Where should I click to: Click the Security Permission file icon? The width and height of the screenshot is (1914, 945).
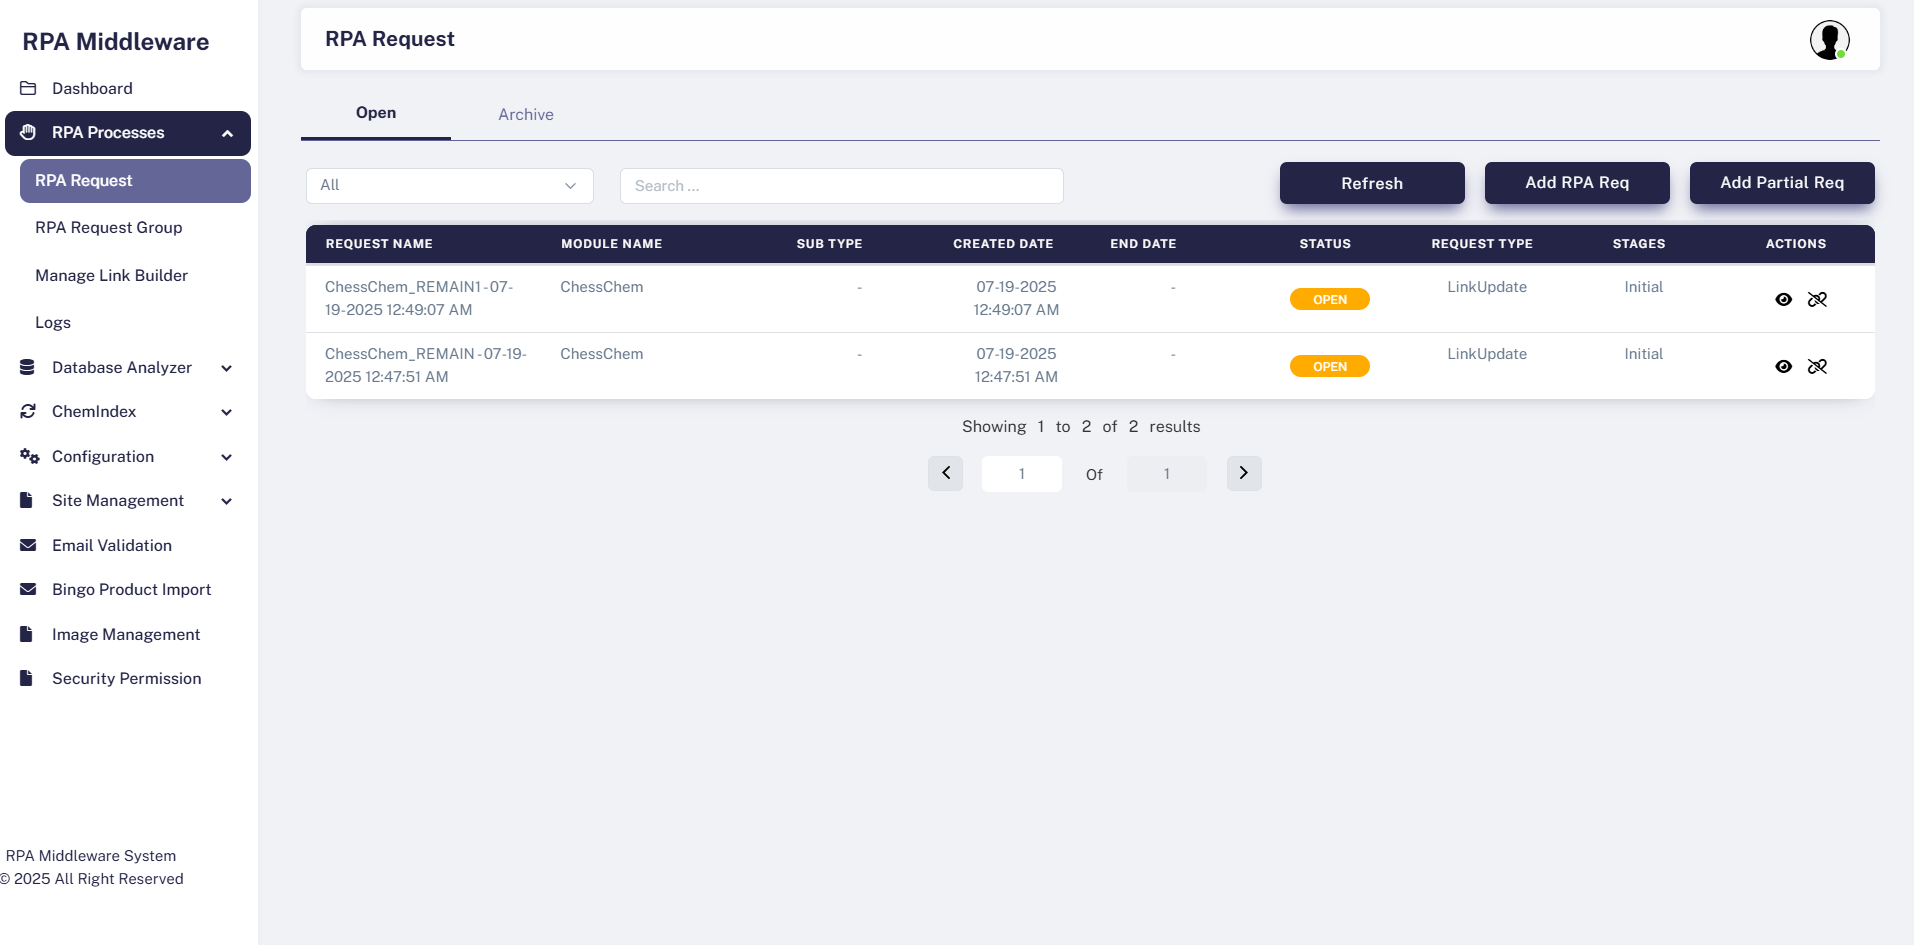click(x=27, y=678)
